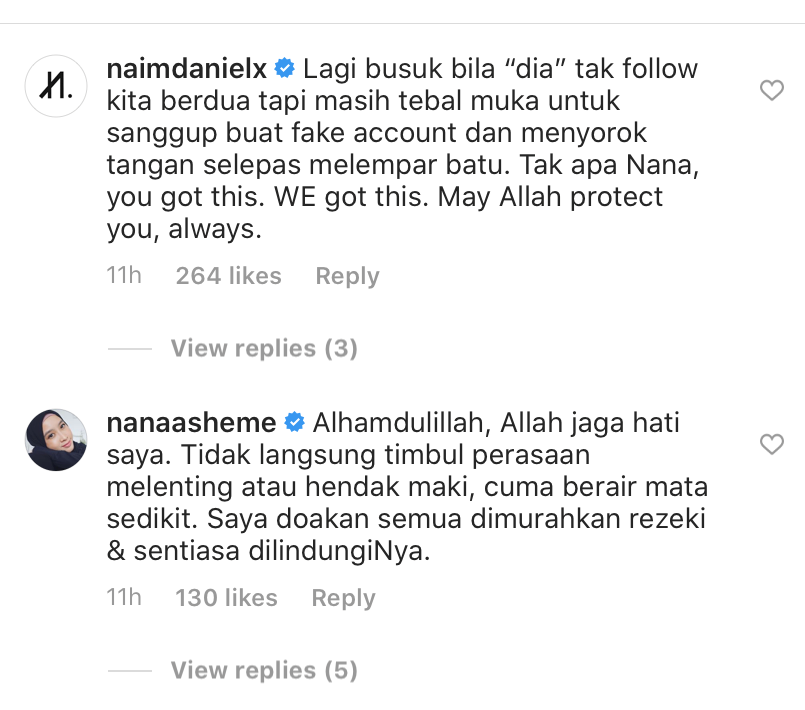
Task: Click naimdanielx verified badge
Action: tap(284, 68)
